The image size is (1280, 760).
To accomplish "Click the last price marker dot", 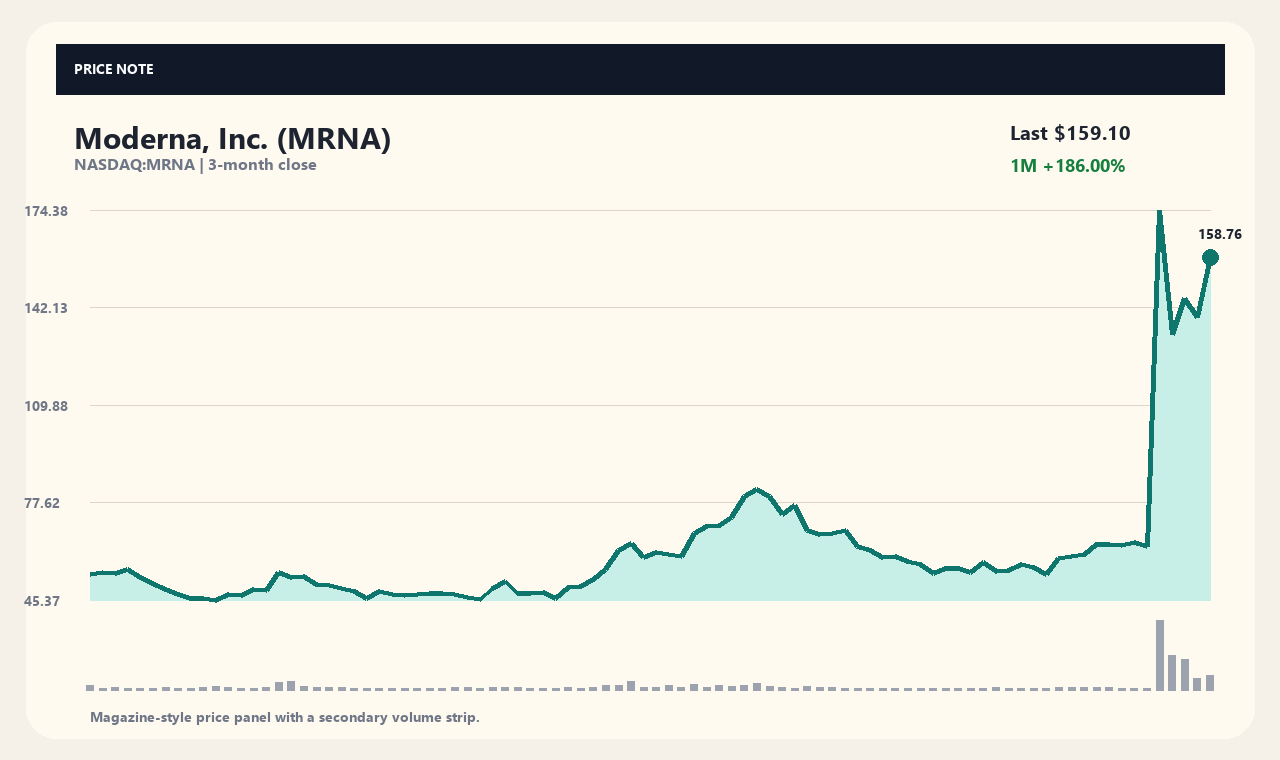I will pyautogui.click(x=1210, y=258).
